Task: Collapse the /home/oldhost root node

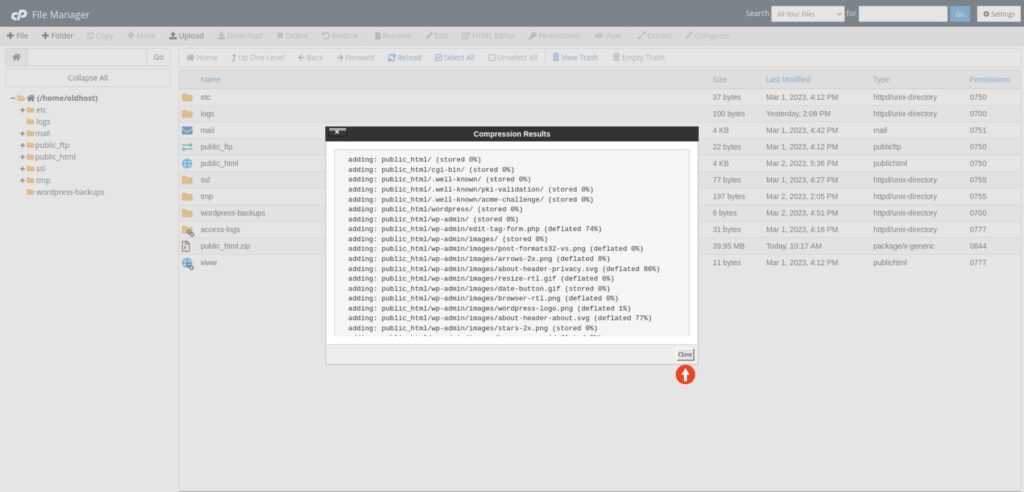Action: coord(12,98)
